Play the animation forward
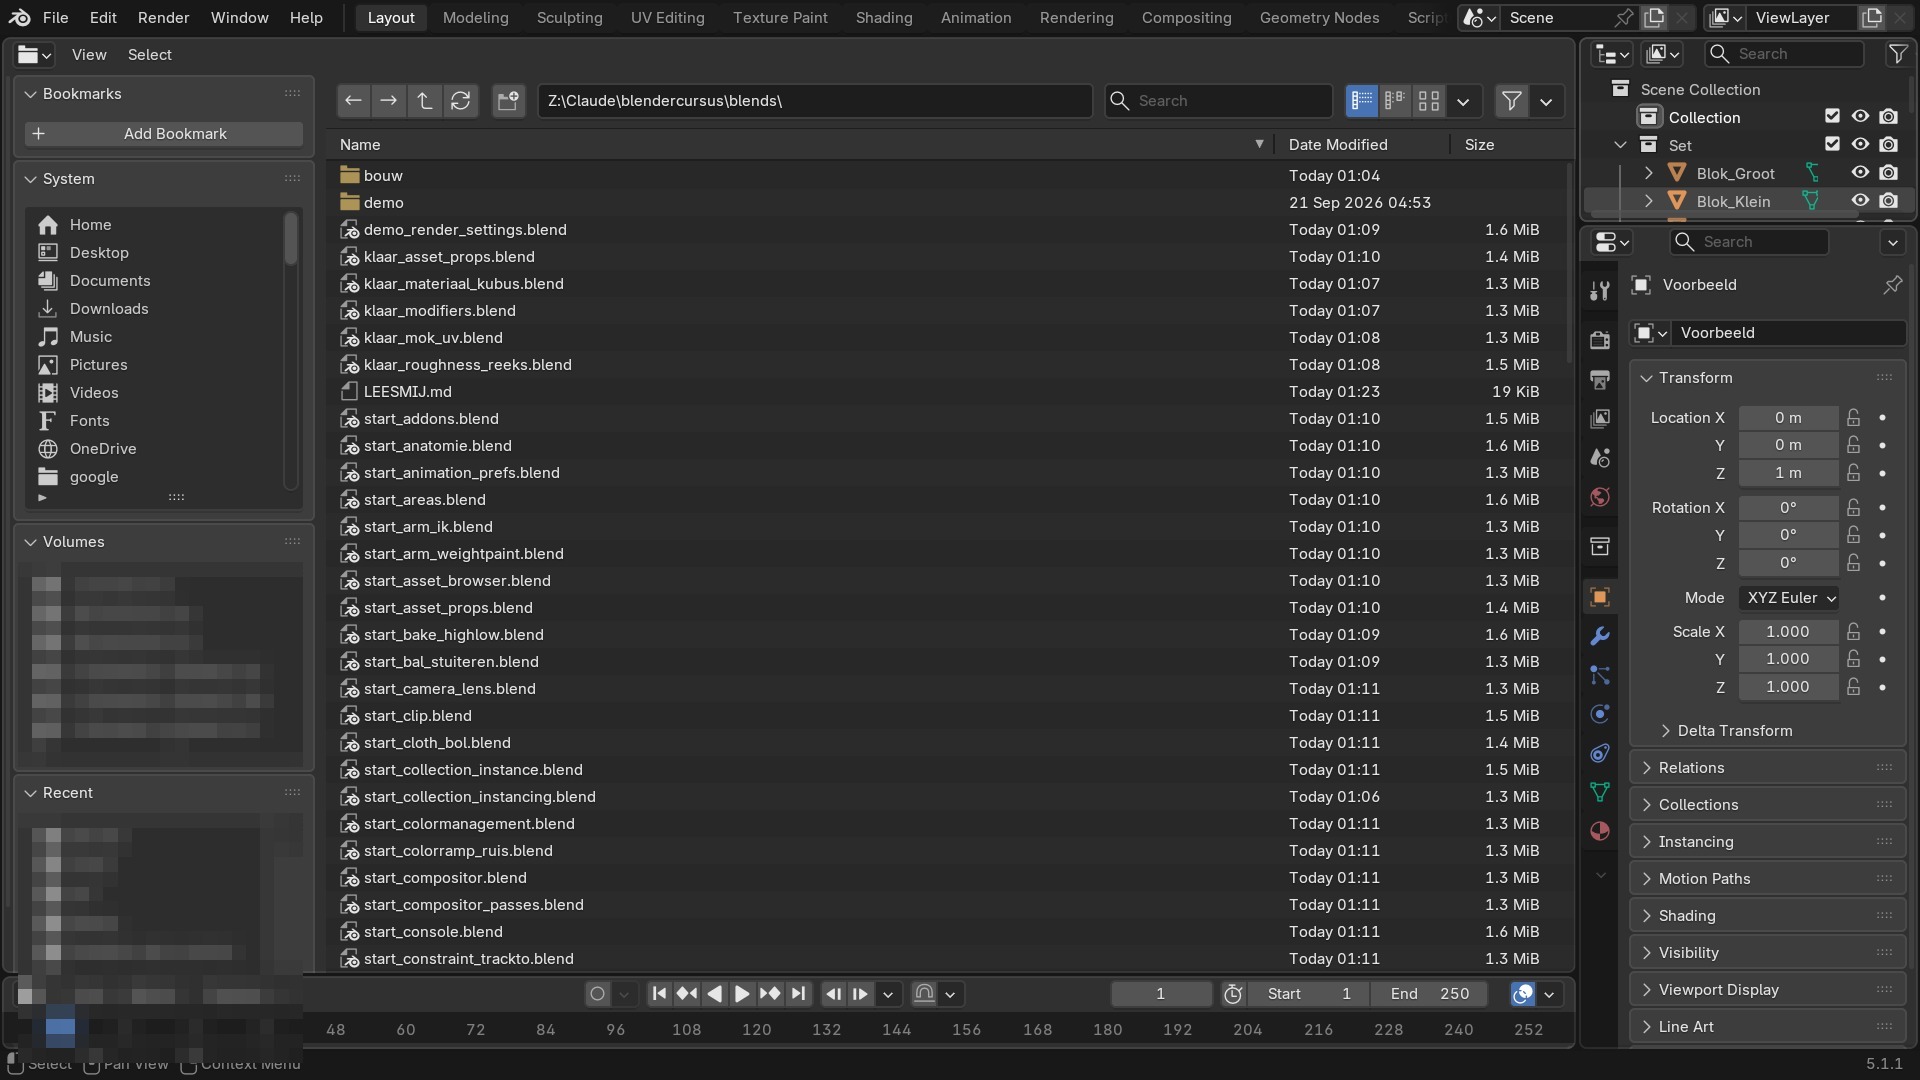1920x1080 pixels. pos(742,994)
